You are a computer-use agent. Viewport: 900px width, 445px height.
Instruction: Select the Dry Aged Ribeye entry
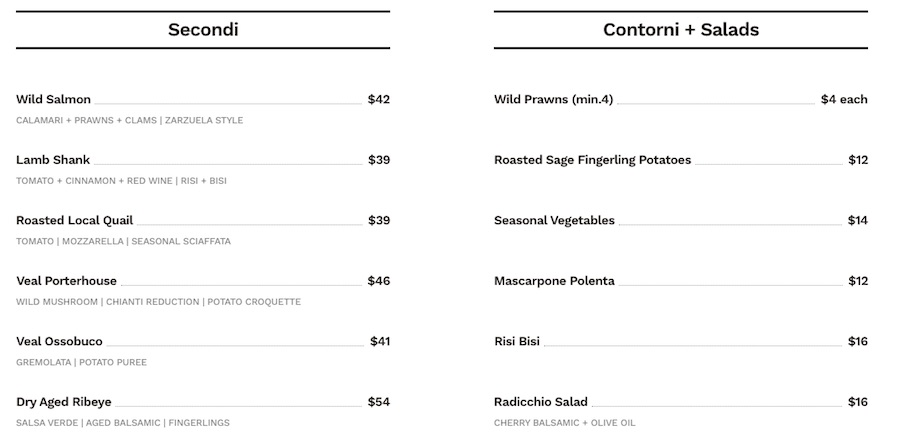click(64, 402)
